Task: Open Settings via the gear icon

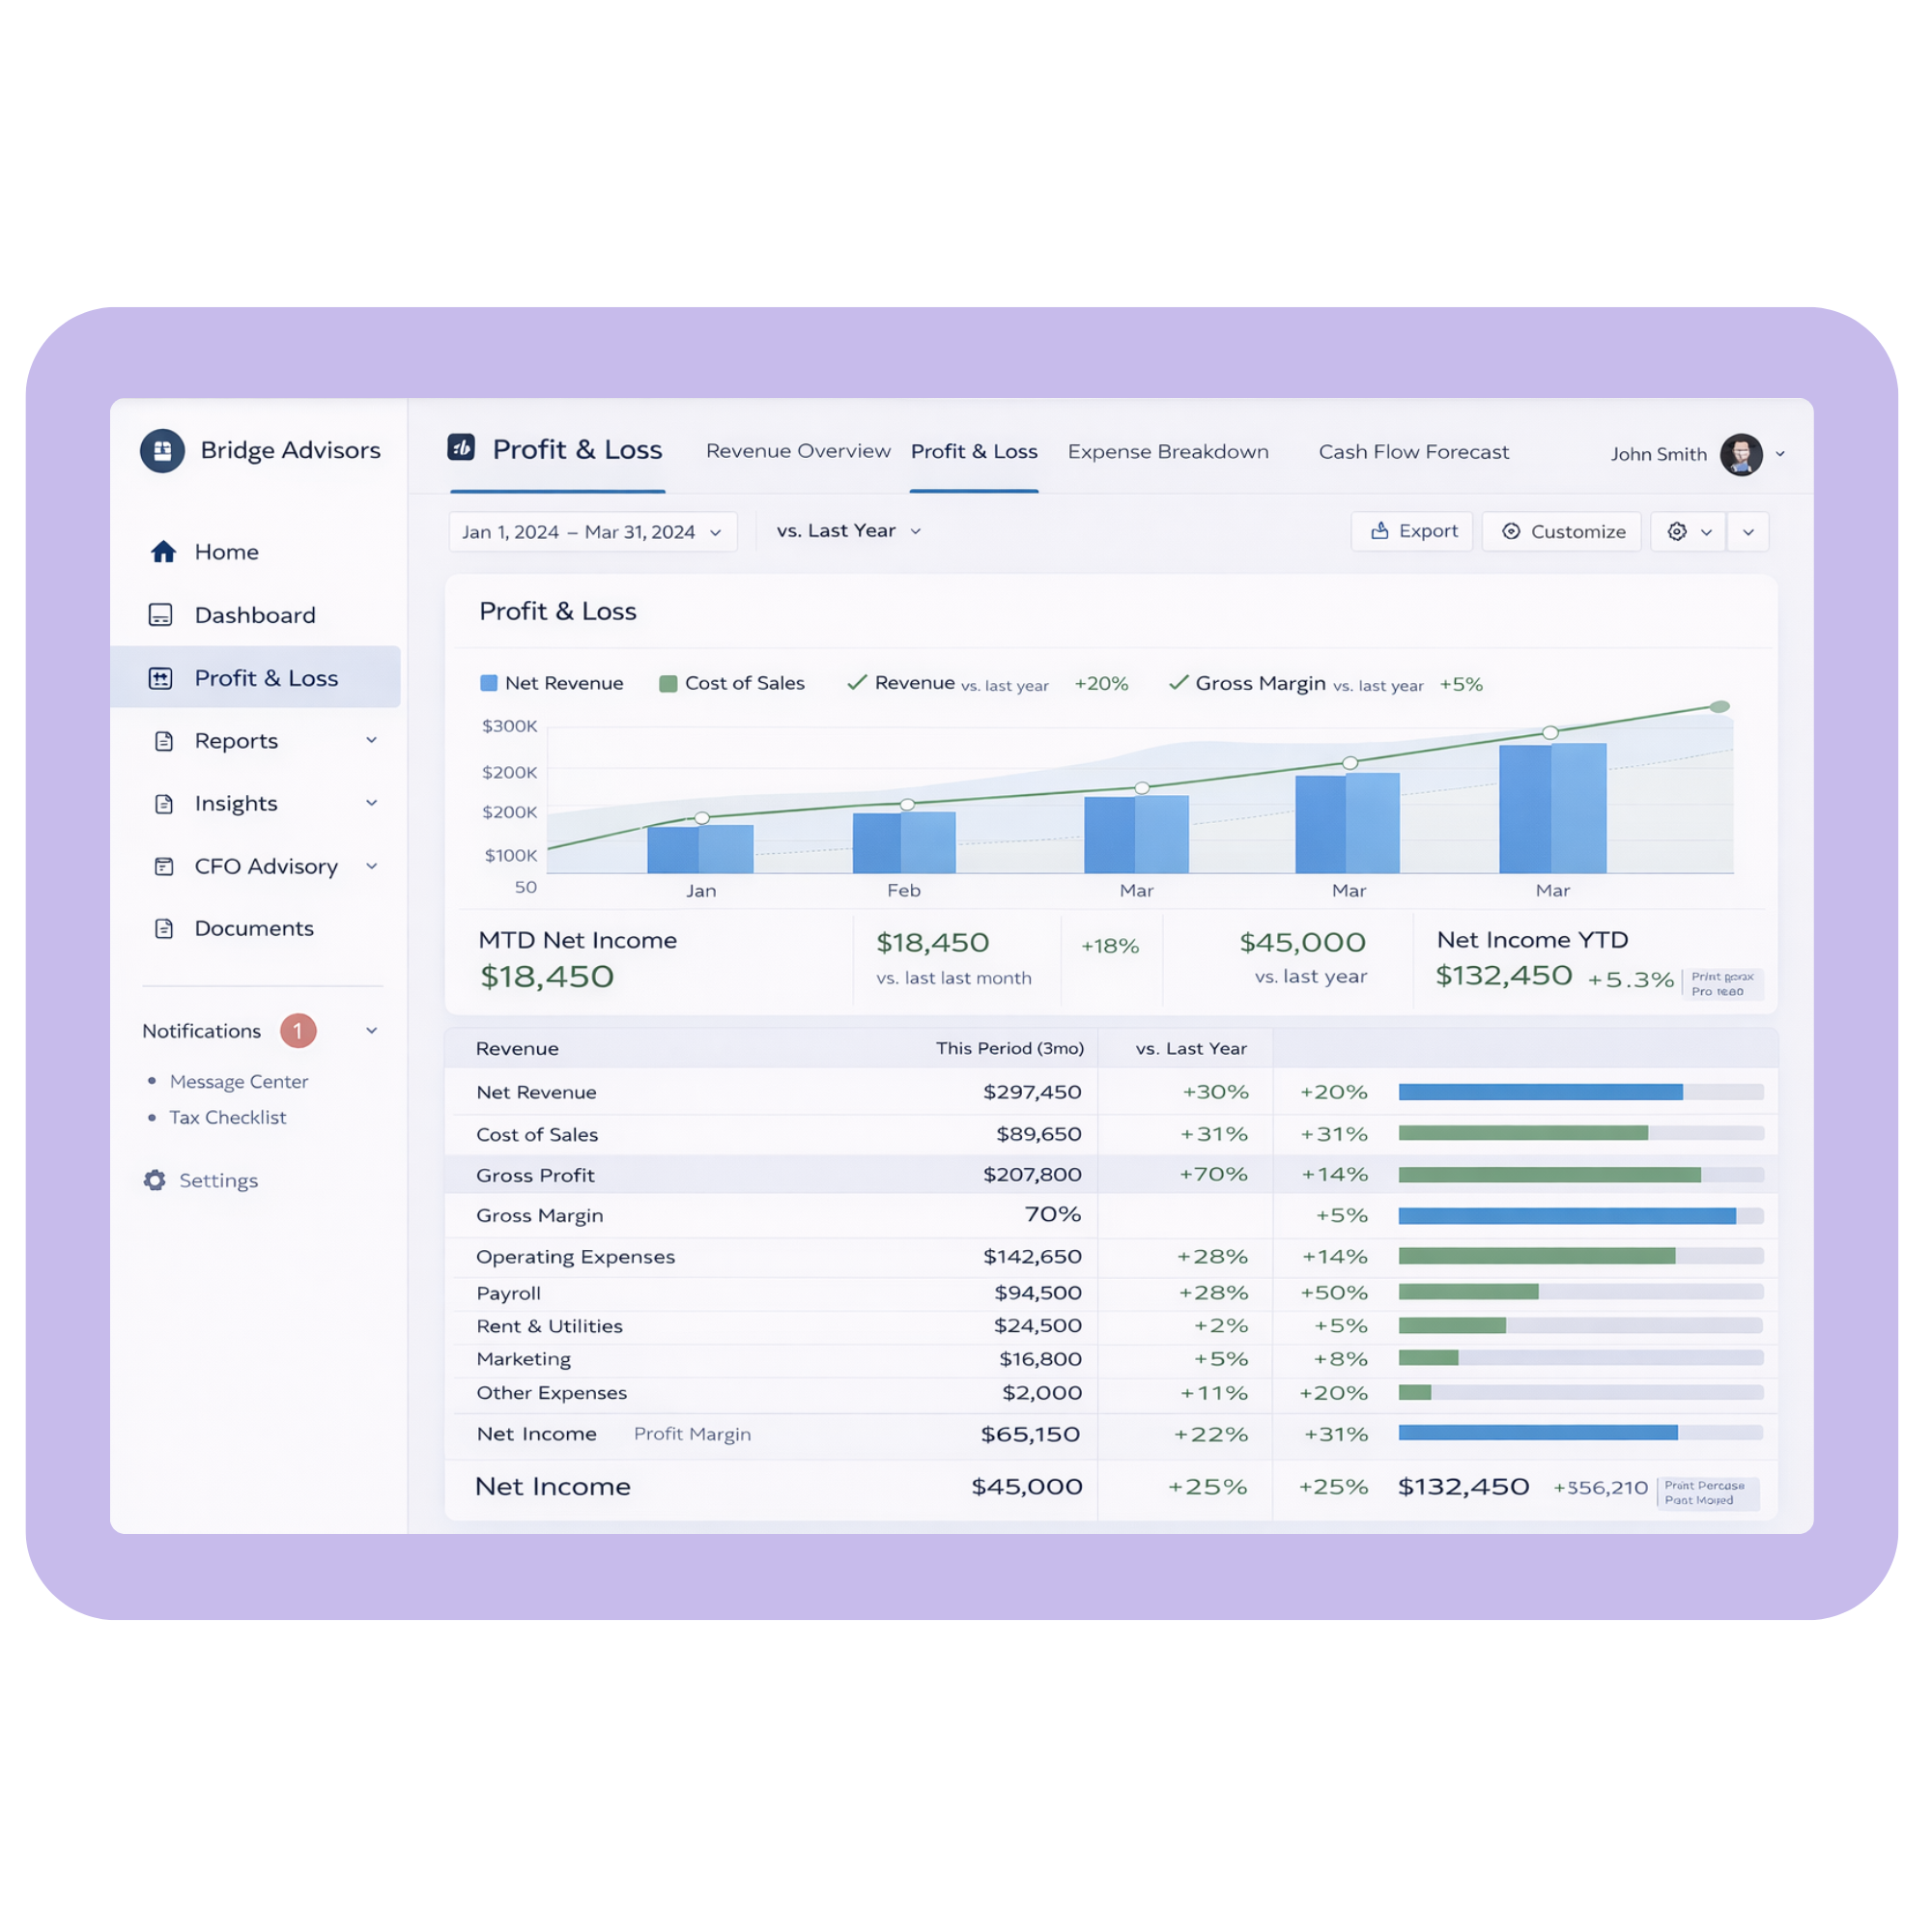Action: pyautogui.click(x=154, y=1180)
